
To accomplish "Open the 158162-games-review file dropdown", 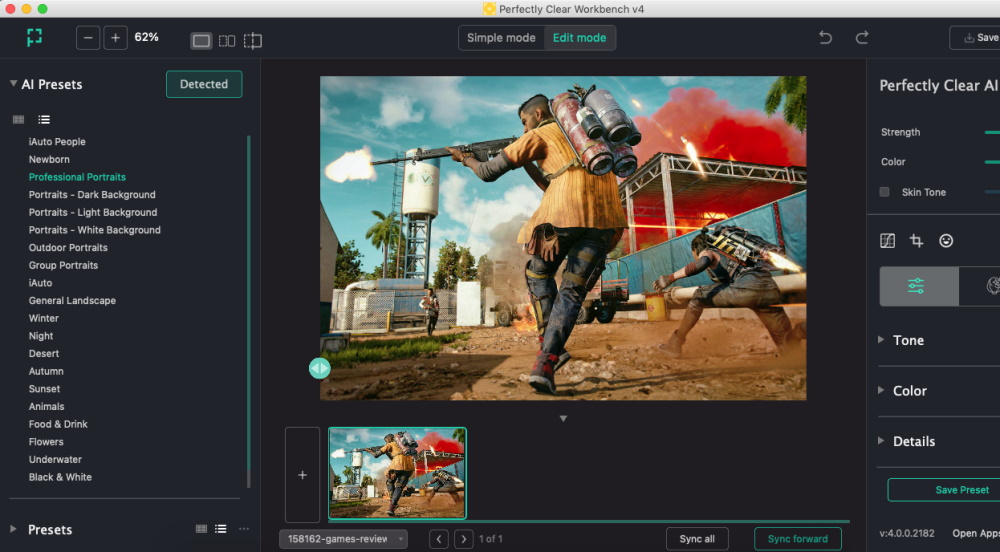I will [x=343, y=539].
